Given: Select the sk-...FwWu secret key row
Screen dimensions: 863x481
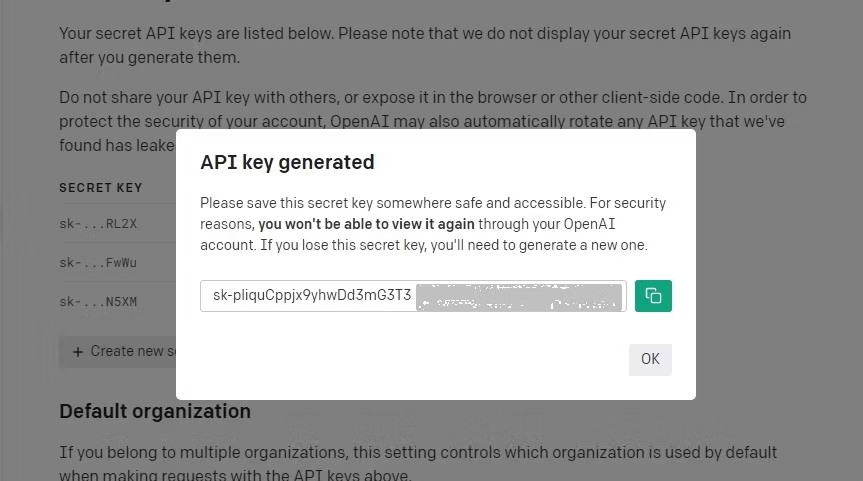Looking at the screenshot, I should [x=98, y=263].
